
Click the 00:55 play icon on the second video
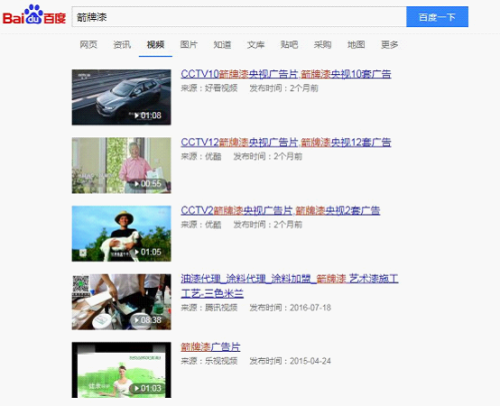[136, 184]
